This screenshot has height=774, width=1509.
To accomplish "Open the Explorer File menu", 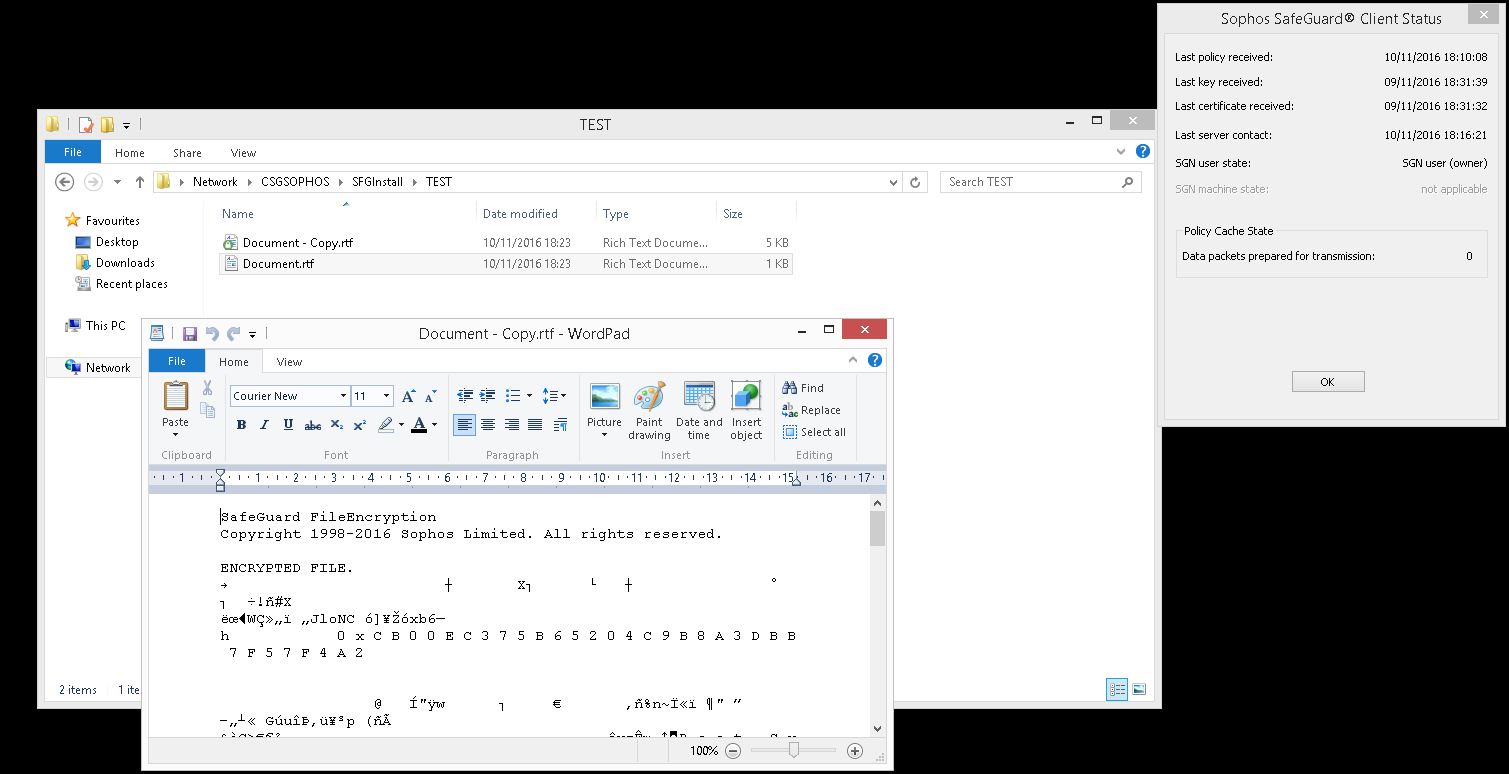I will click(x=73, y=152).
